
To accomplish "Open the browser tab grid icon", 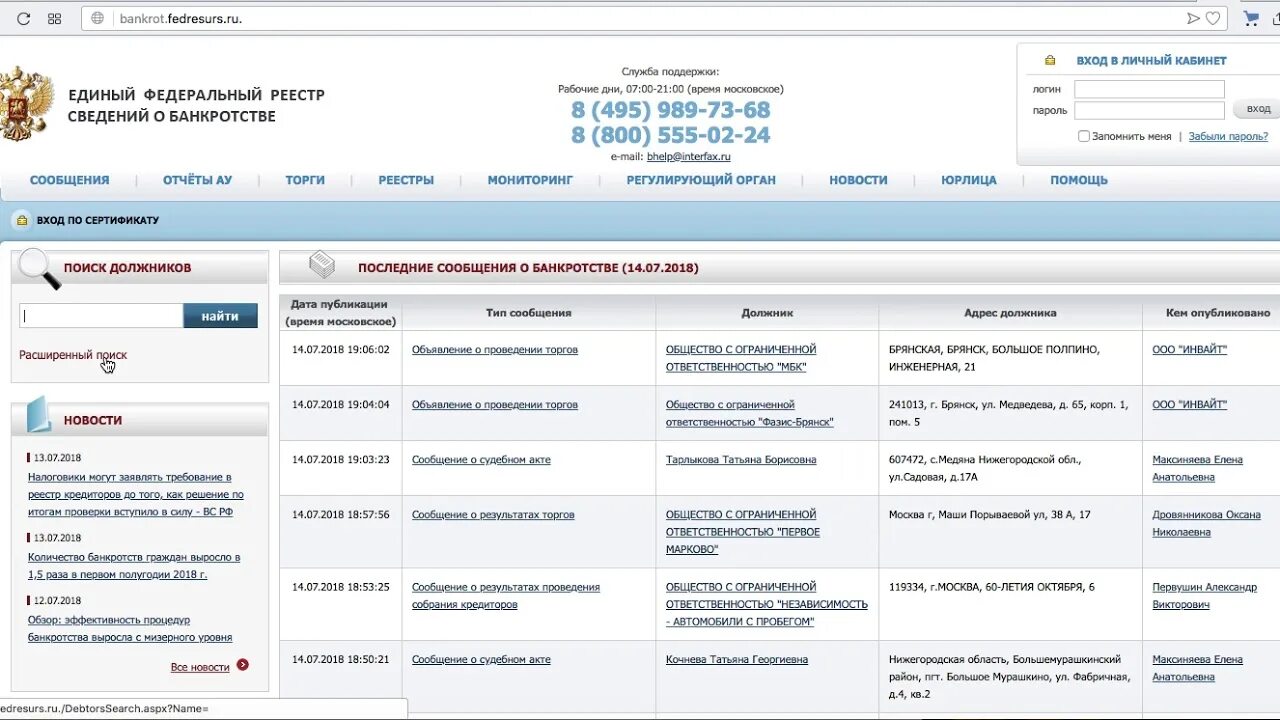I will coord(54,18).
